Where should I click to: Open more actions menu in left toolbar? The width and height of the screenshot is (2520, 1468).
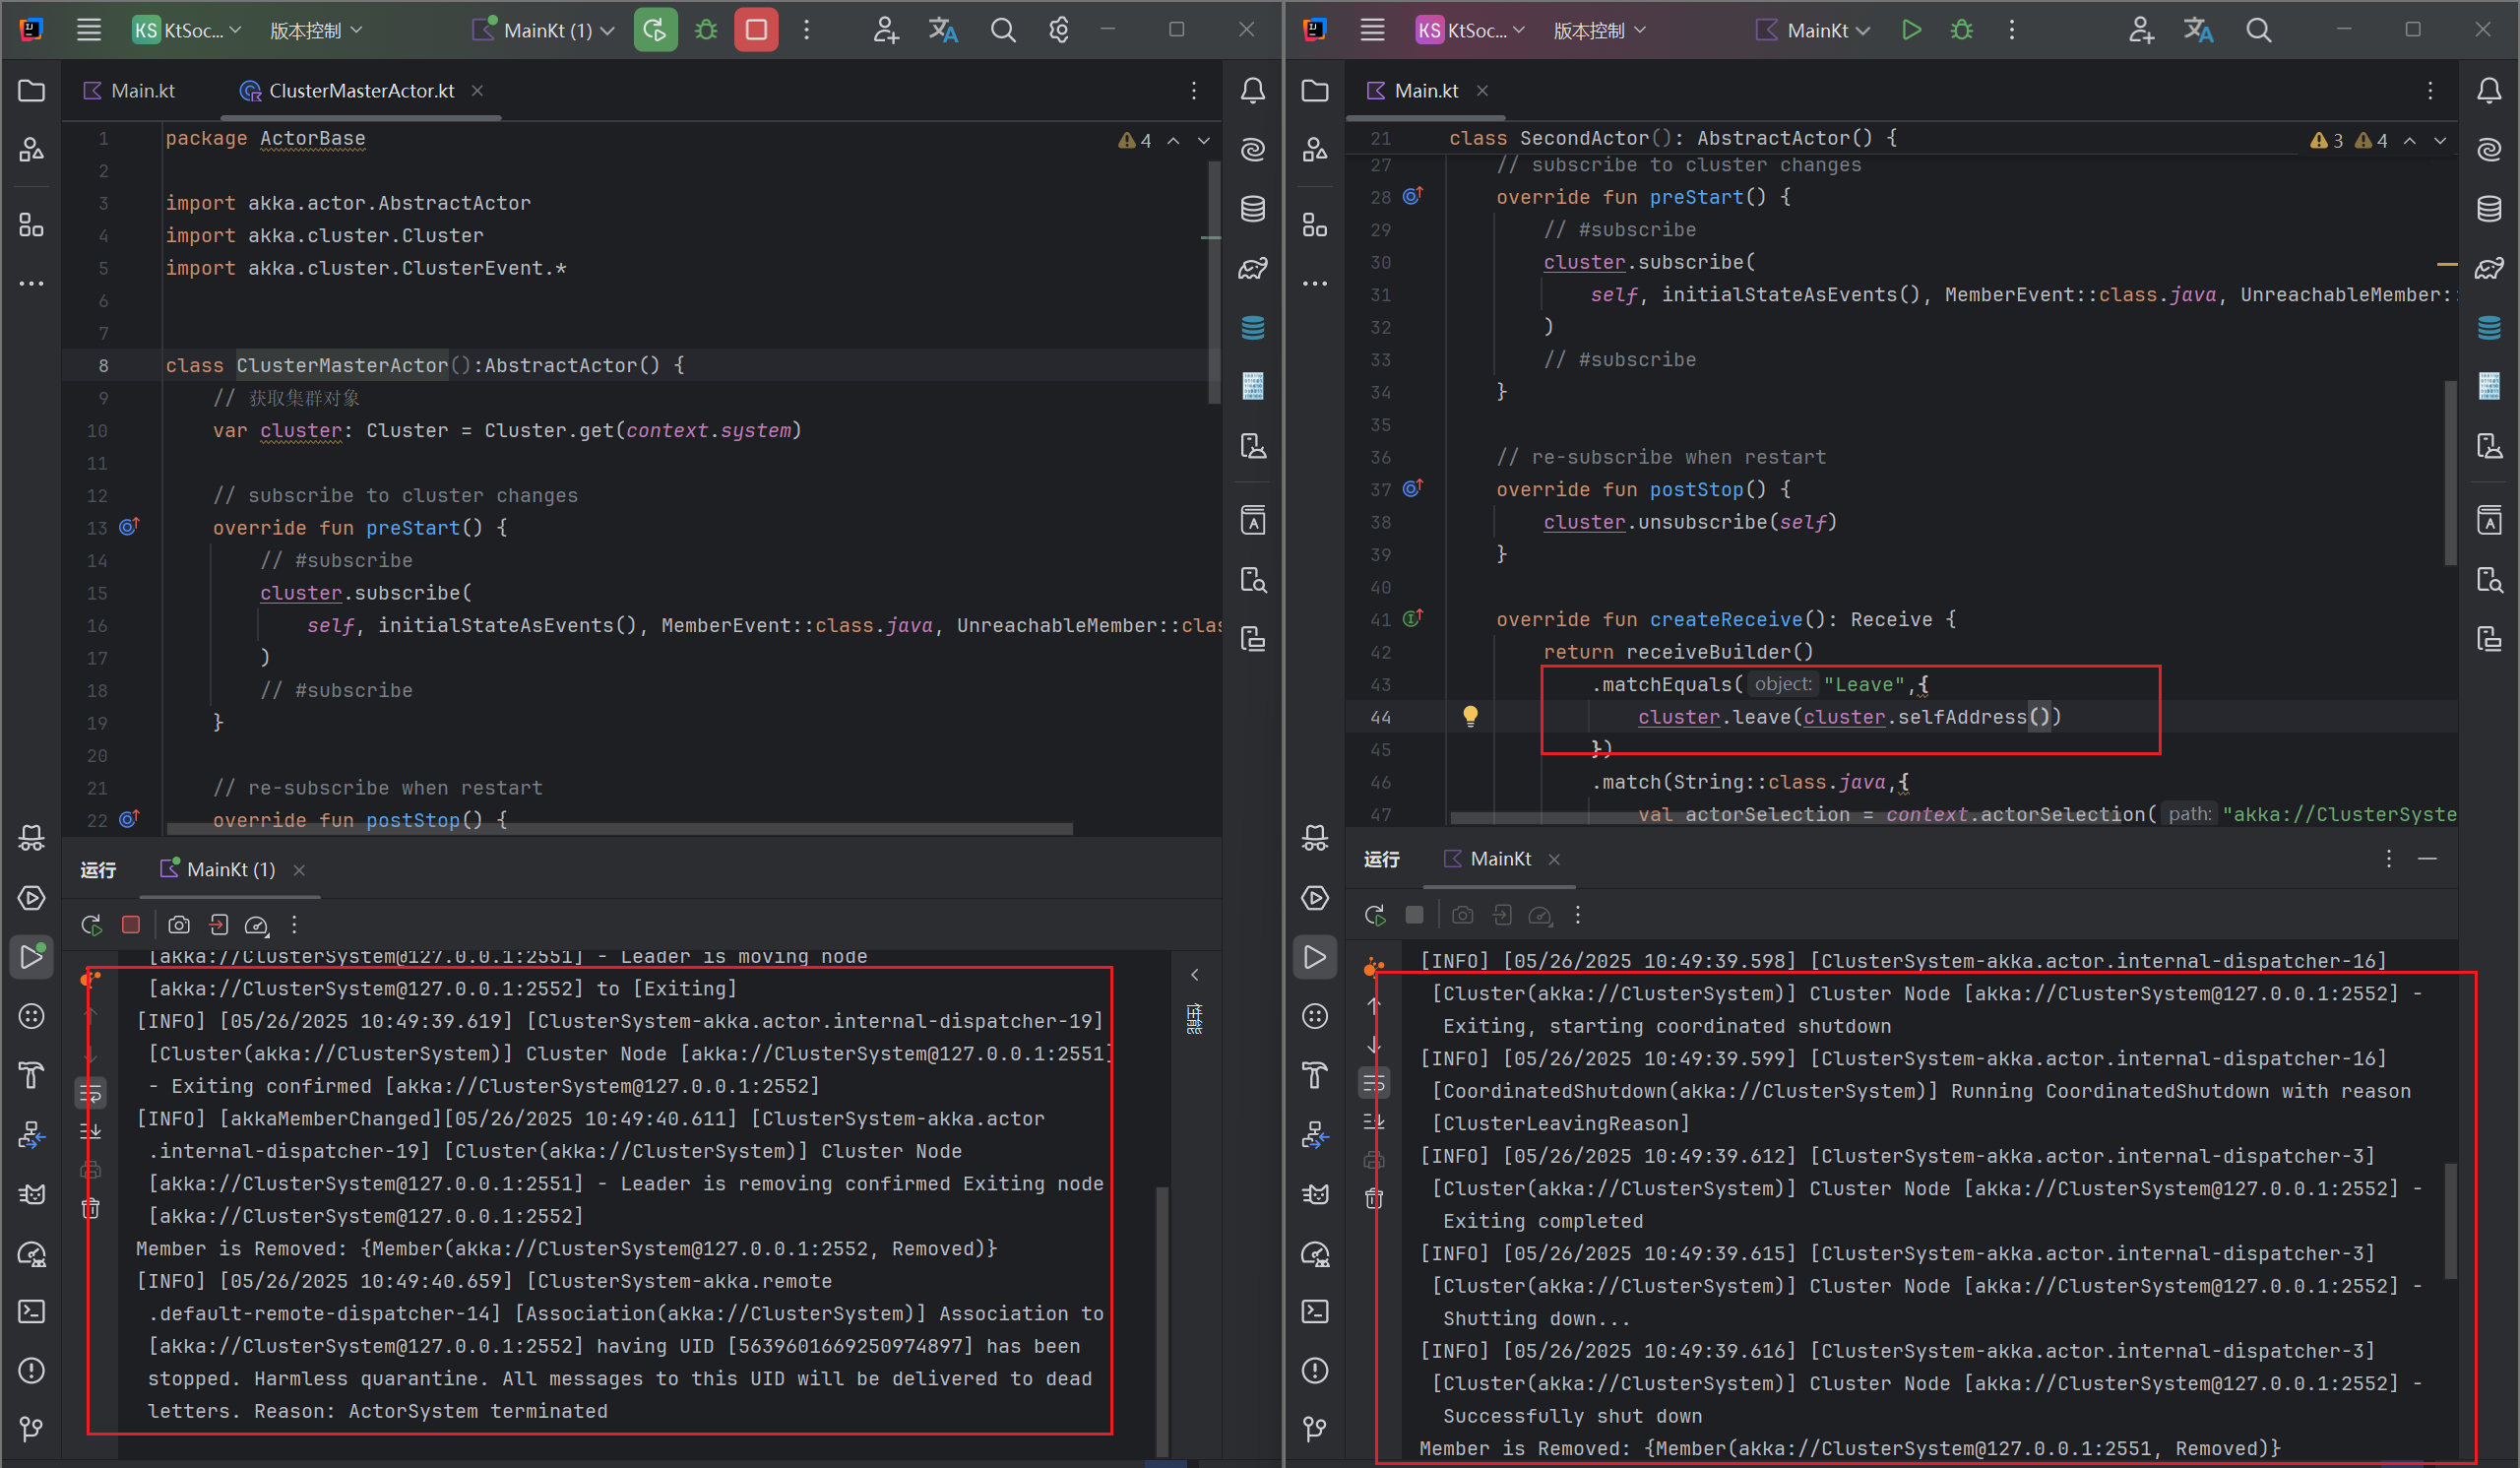point(807,30)
